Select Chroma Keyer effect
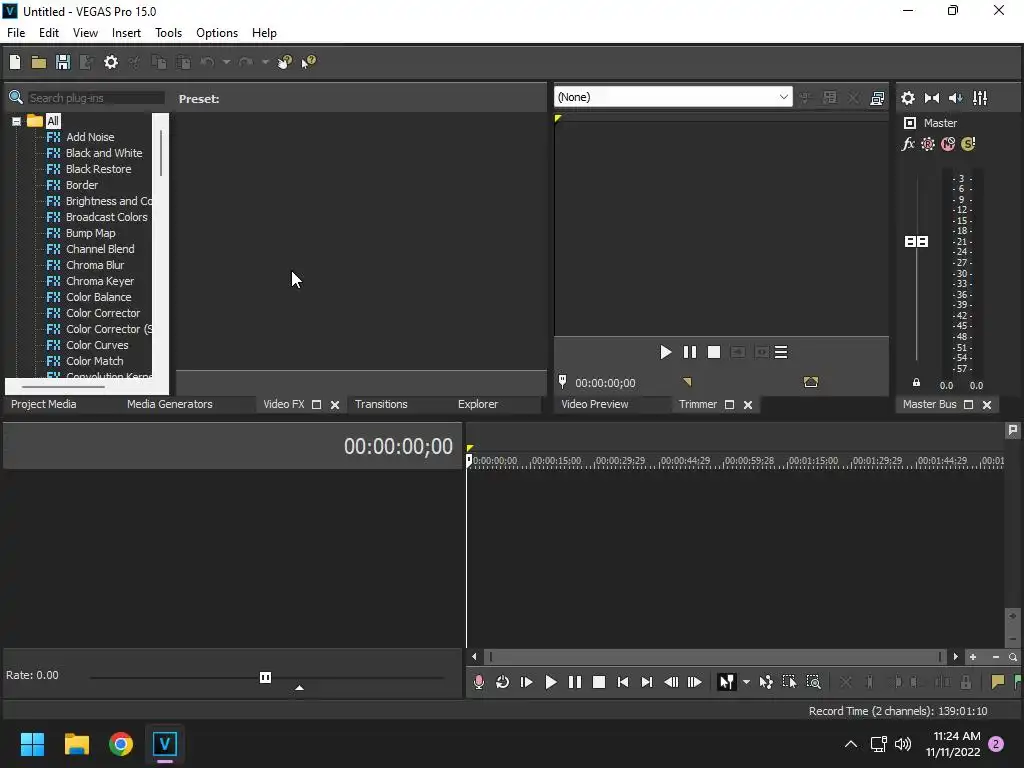Screen dimensions: 1024x768 pos(100,281)
